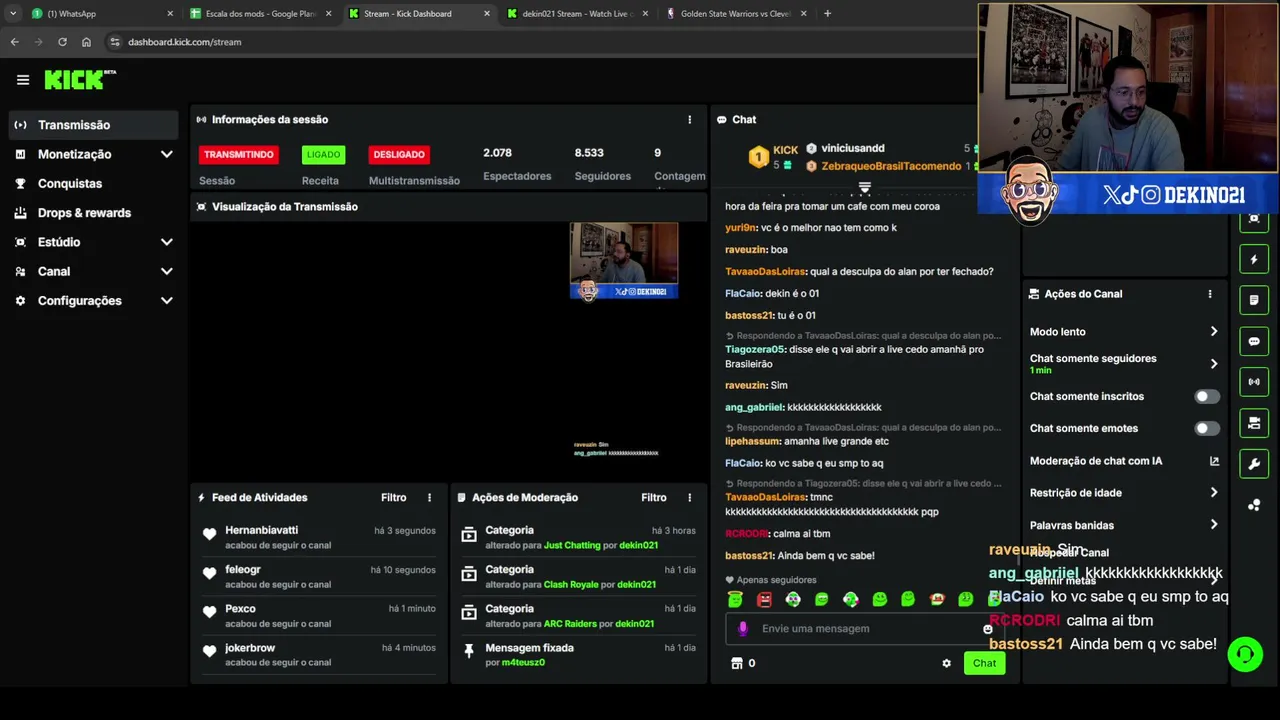Reload the browser page
This screenshot has height=720, width=1280.
point(62,42)
